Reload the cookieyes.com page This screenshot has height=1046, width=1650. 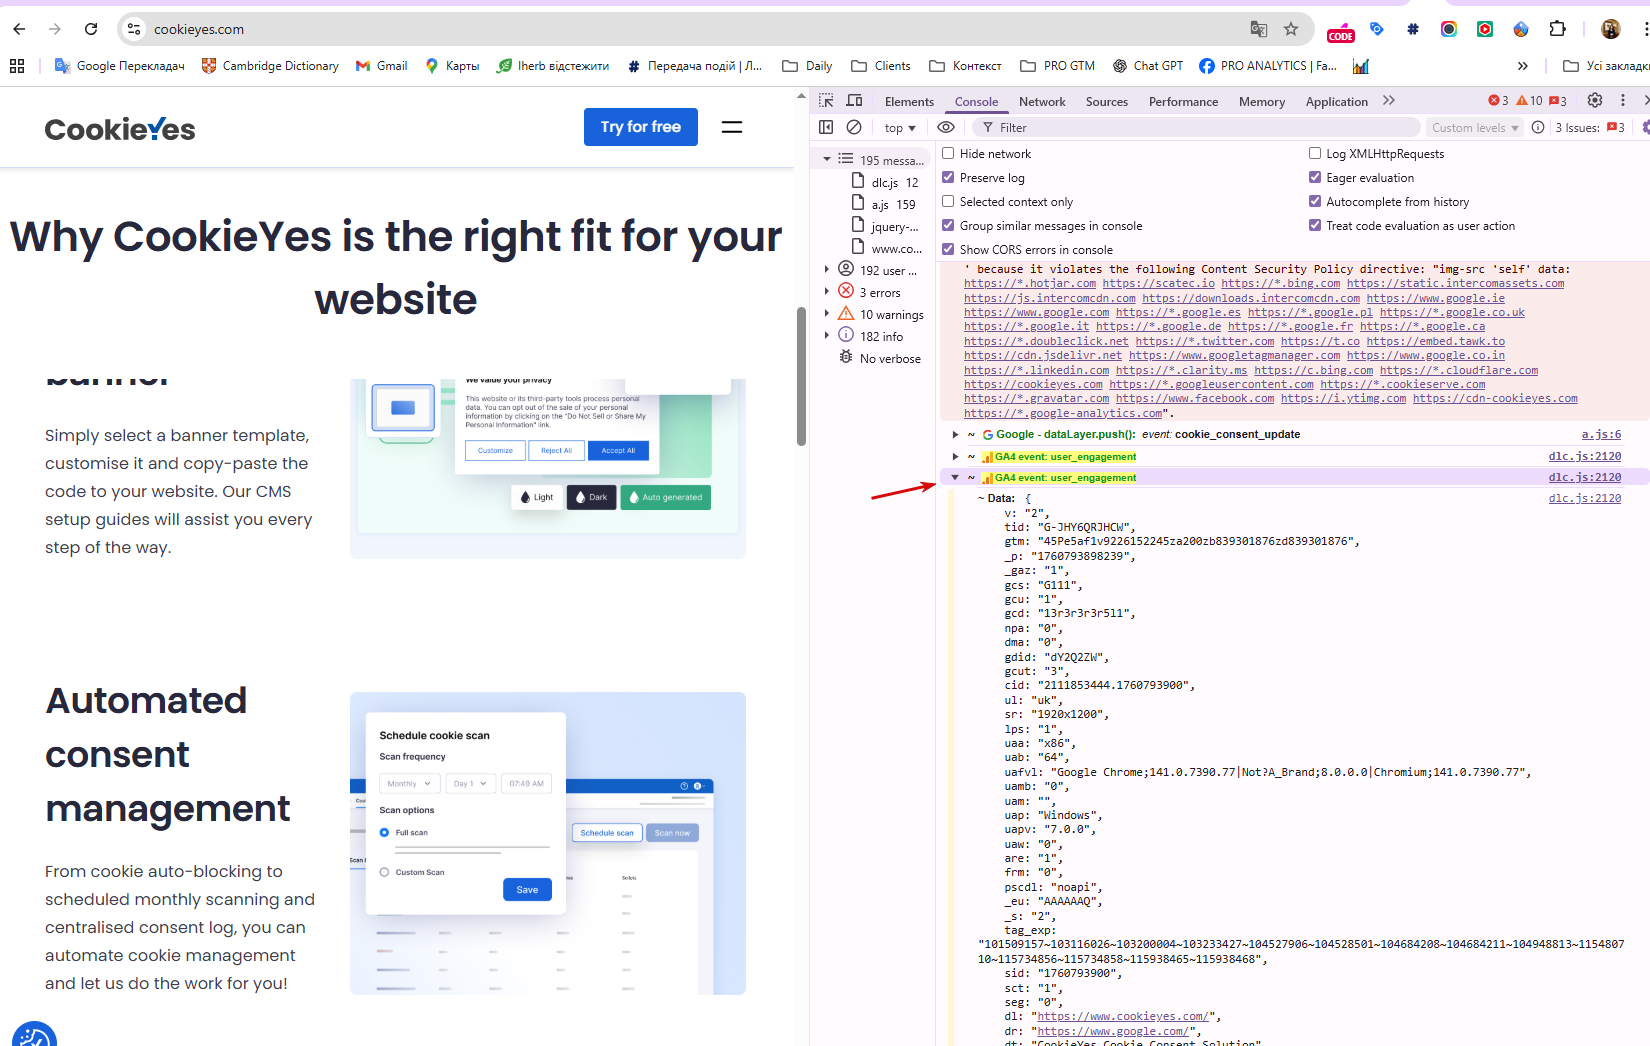coord(91,29)
